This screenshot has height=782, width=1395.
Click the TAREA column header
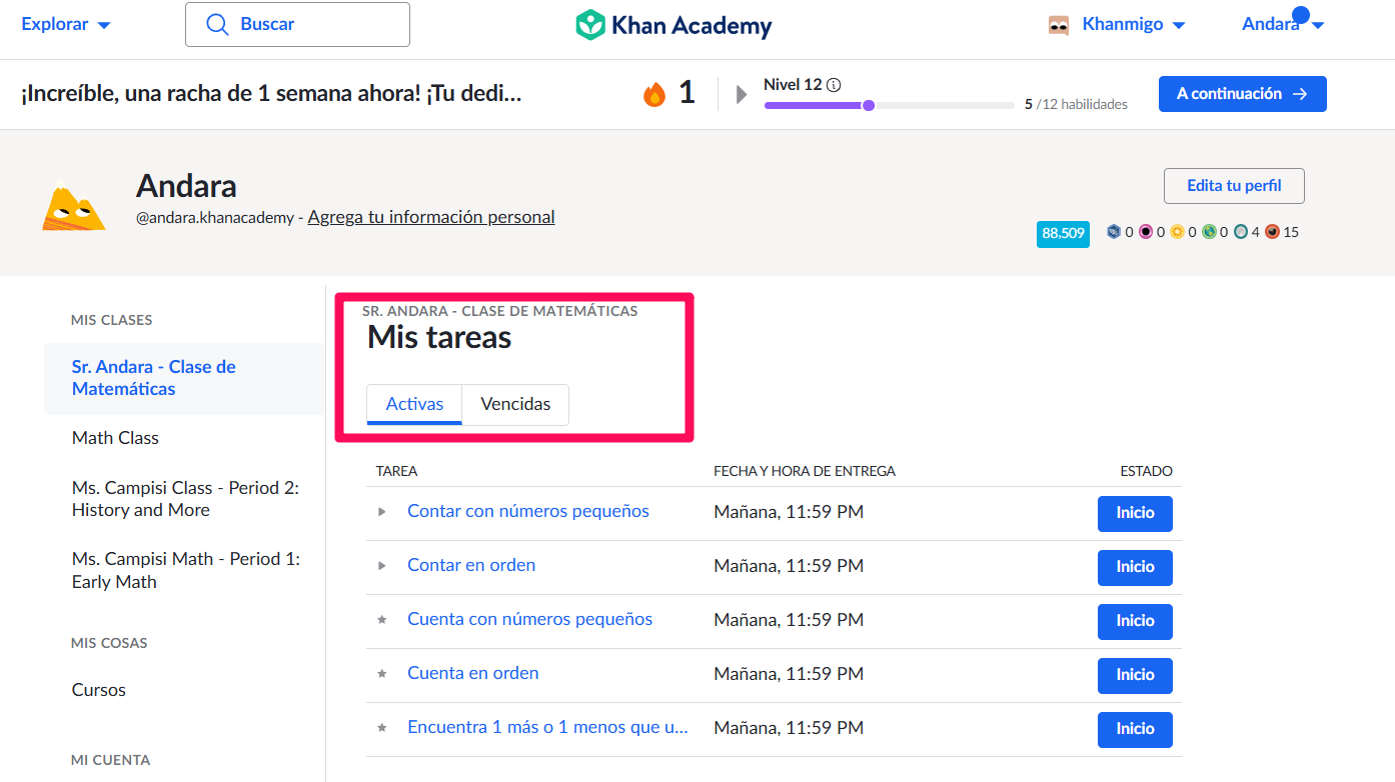pyautogui.click(x=396, y=471)
